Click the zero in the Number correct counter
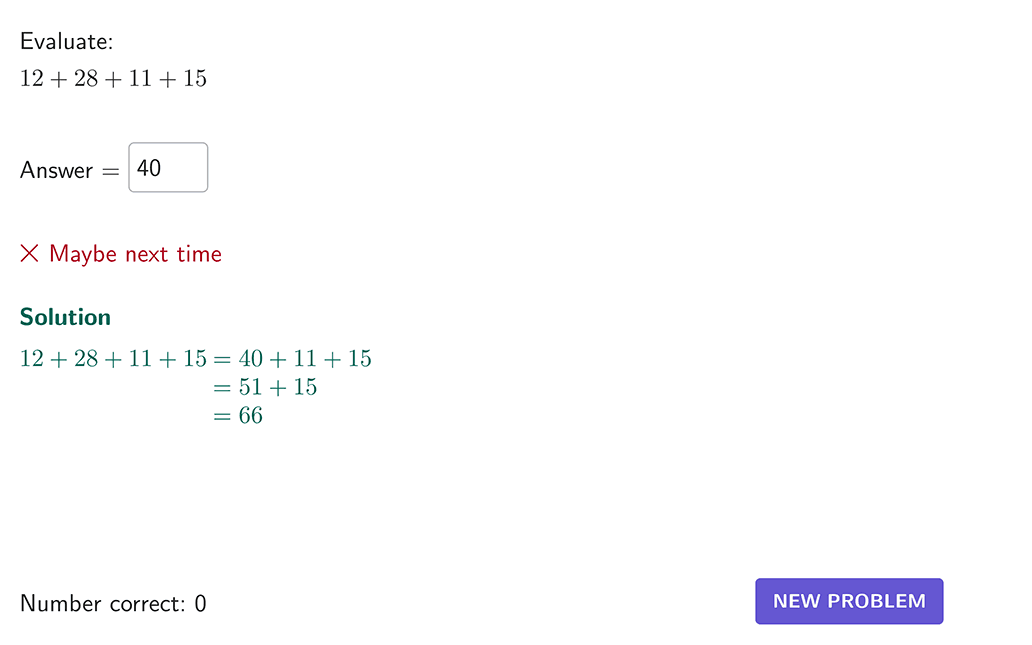The height and width of the screenshot is (645, 1032). [201, 603]
